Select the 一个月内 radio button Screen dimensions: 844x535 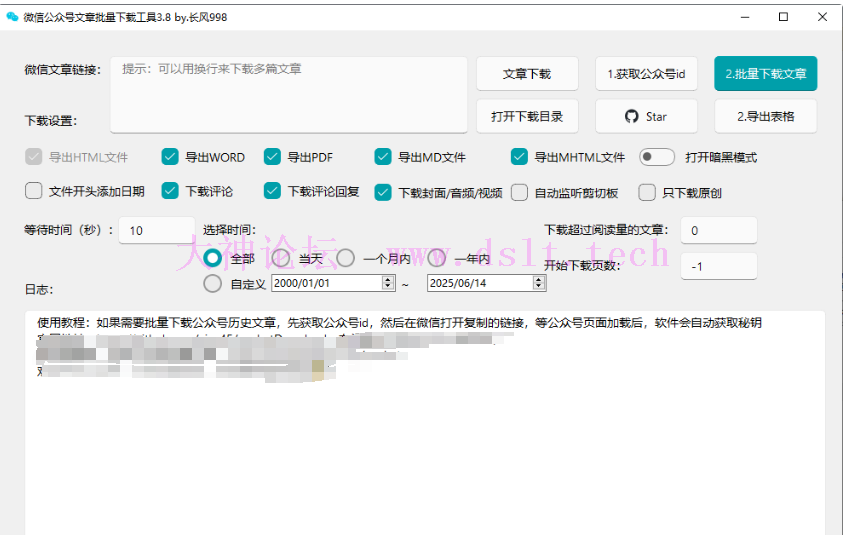(346, 258)
